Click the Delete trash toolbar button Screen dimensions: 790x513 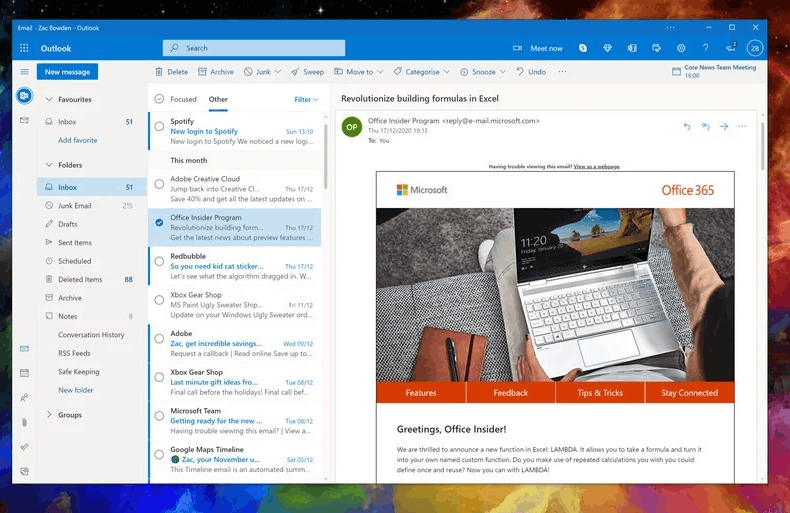[x=172, y=72]
